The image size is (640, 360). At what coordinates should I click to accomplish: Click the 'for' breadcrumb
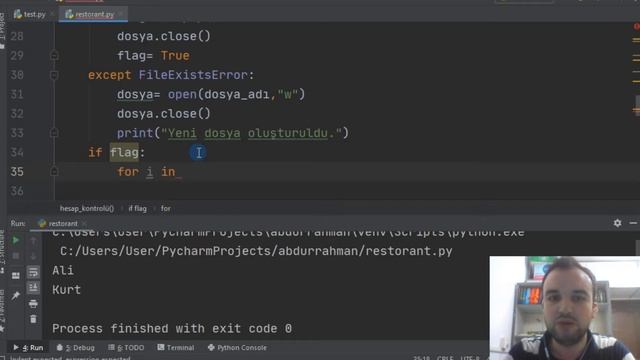point(165,209)
